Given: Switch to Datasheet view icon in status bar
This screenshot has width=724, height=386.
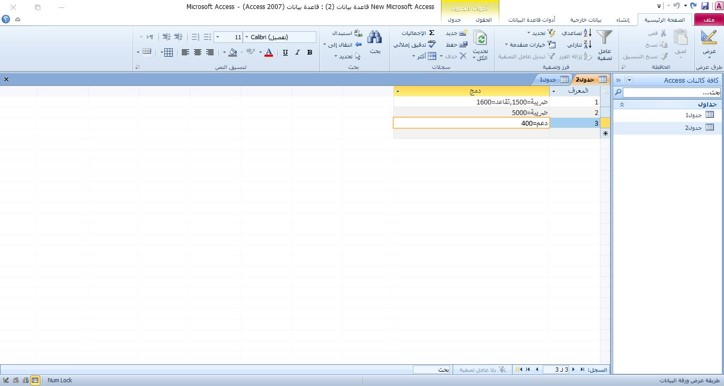Looking at the screenshot, I should pyautogui.click(x=35, y=380).
